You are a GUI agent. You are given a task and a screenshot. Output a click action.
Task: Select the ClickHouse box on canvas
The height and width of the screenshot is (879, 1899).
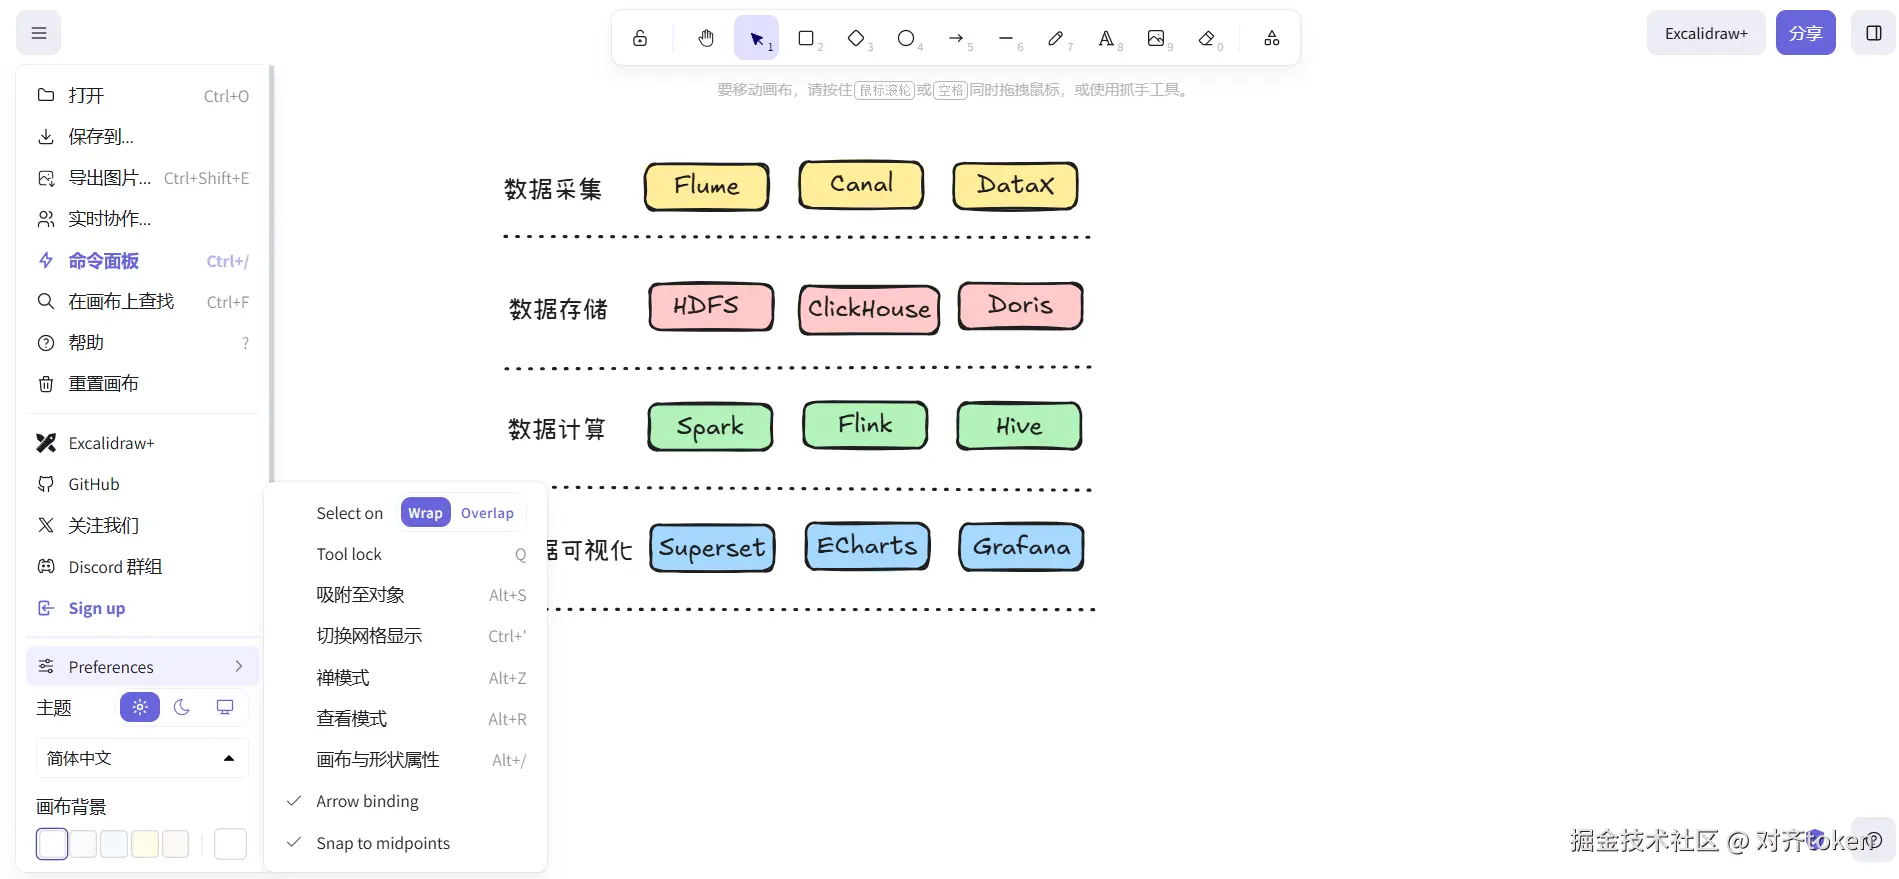869,309
